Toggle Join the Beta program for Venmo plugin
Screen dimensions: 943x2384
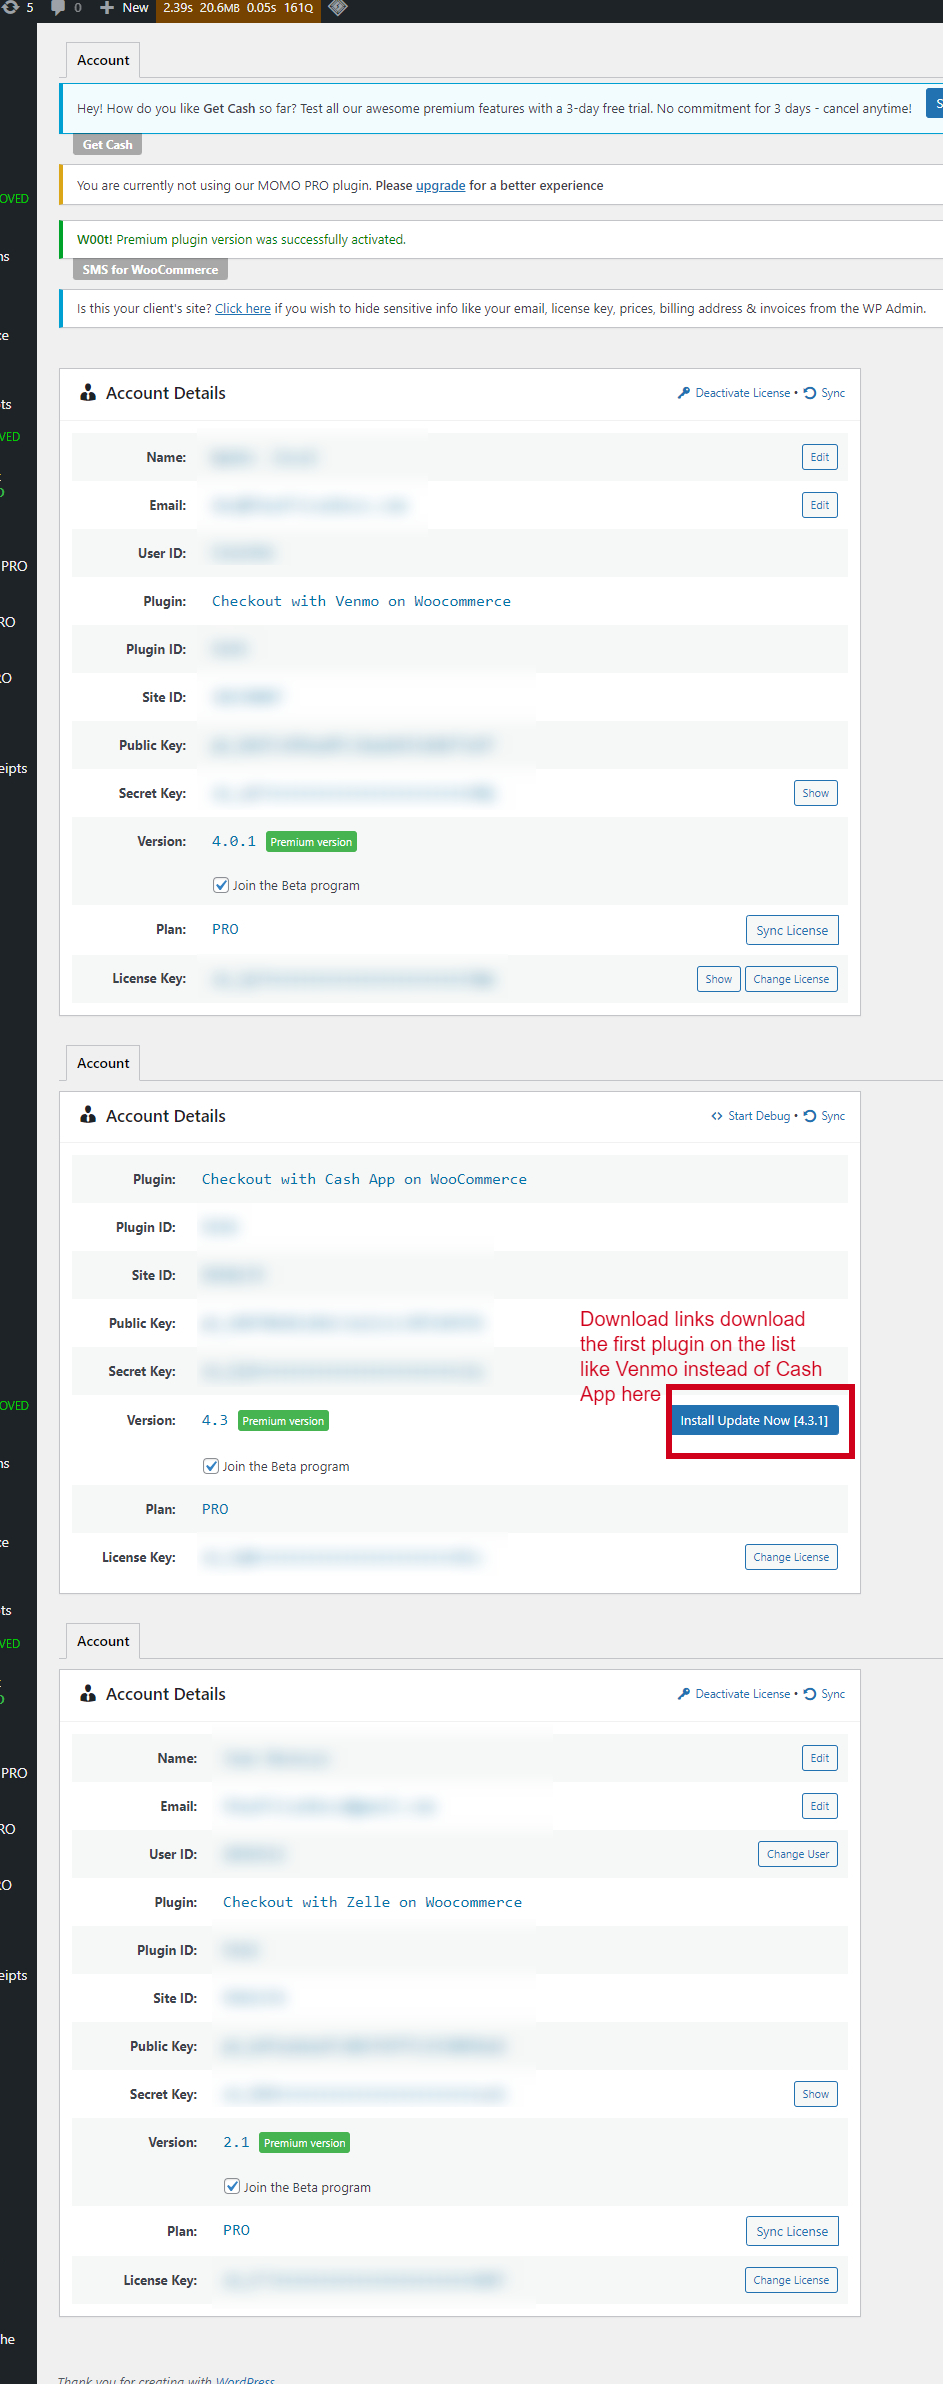click(x=221, y=885)
